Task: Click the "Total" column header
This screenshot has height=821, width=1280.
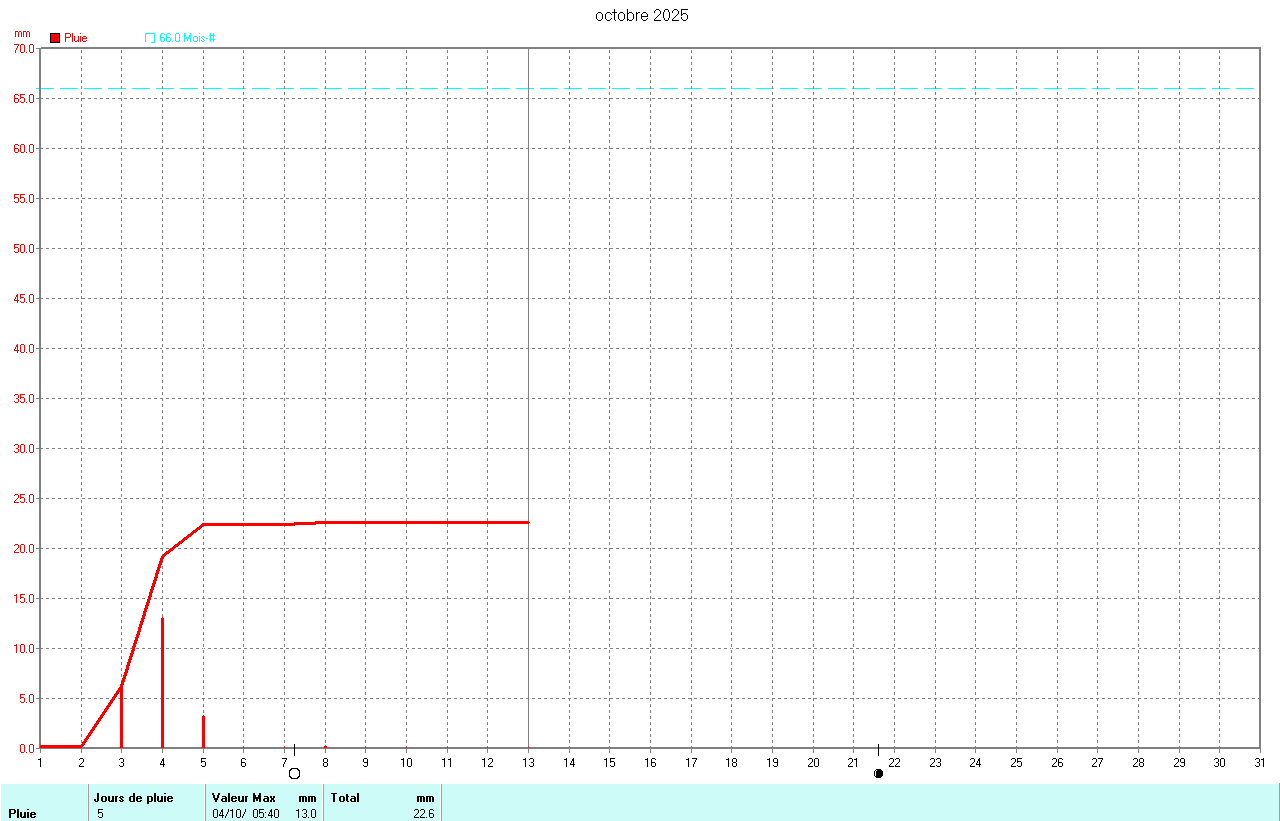Action: pos(345,798)
